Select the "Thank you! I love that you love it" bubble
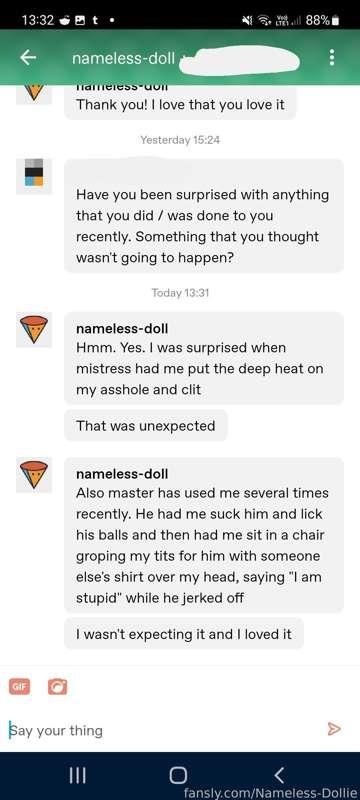Viewport: 360px width, 800px height. (180, 103)
